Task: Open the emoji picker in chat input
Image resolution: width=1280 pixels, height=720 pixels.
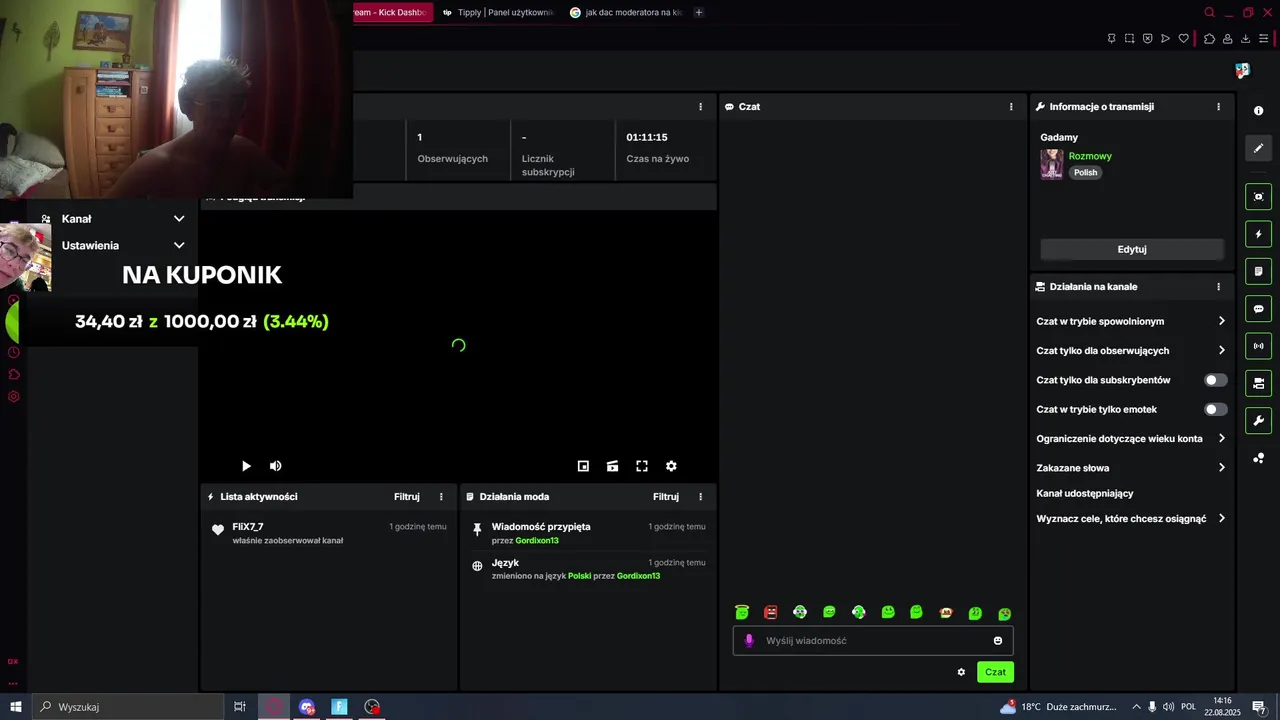Action: (997, 641)
